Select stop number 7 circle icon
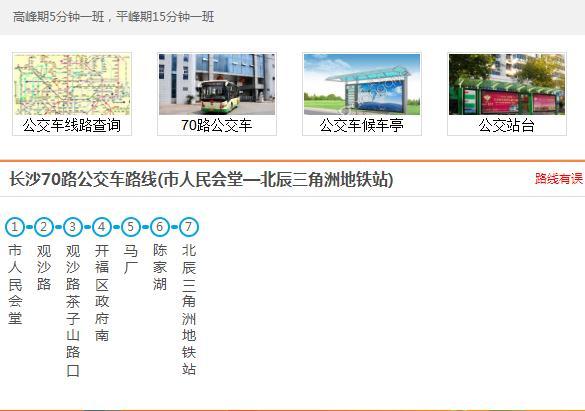This screenshot has height=411, width=585. pos(189,227)
